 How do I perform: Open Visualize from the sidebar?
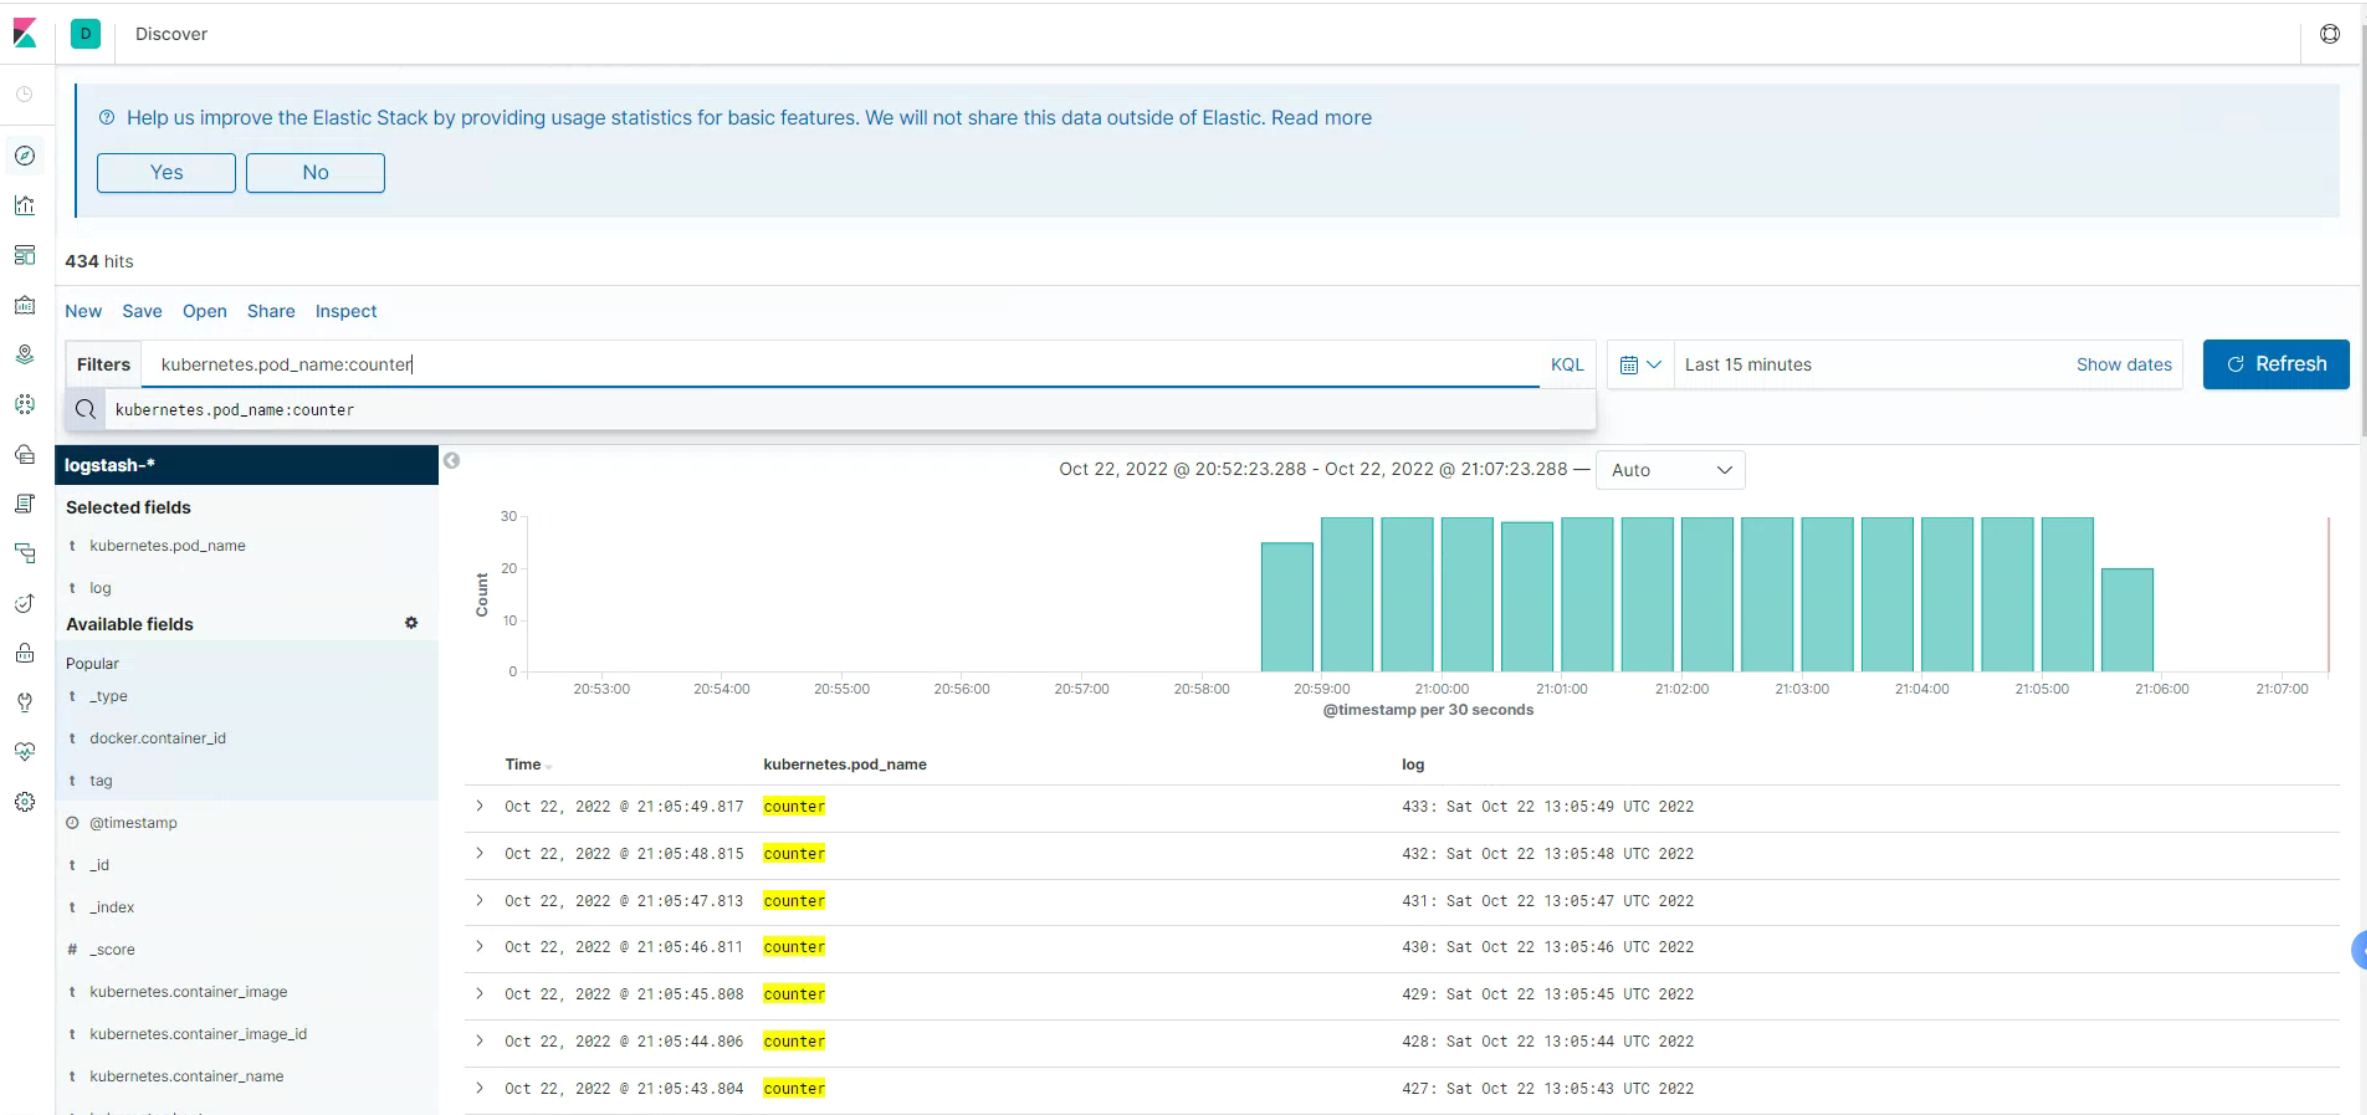click(x=25, y=205)
